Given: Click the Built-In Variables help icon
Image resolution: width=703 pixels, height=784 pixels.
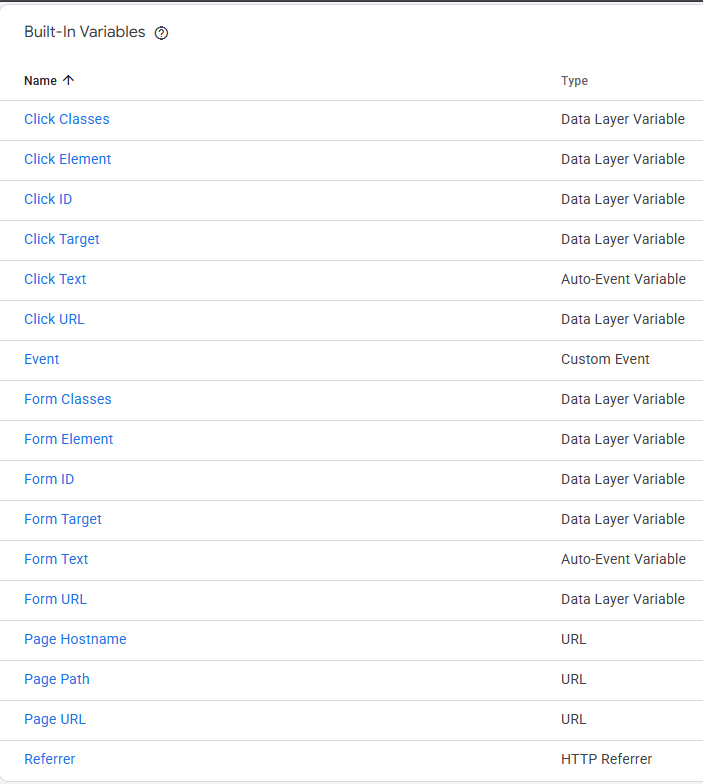Looking at the screenshot, I should [162, 33].
